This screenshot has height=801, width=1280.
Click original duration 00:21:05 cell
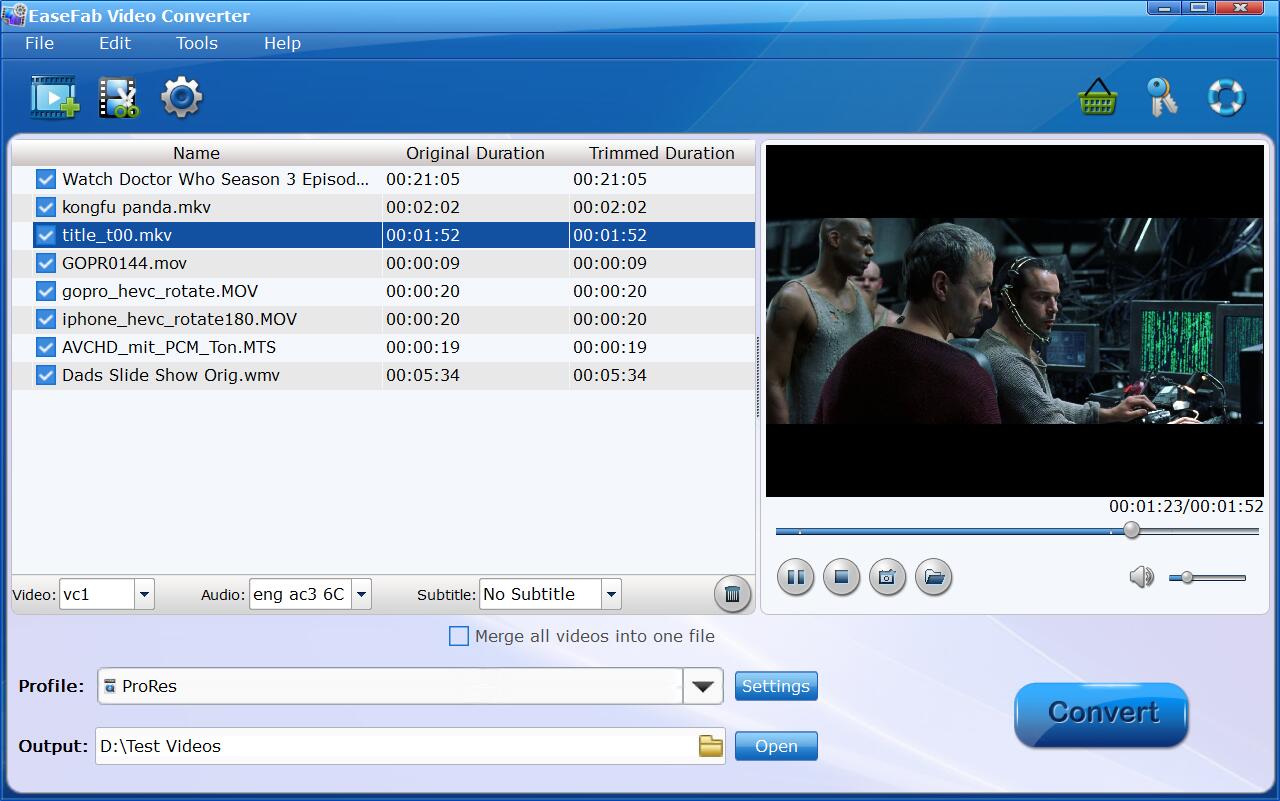tap(423, 179)
